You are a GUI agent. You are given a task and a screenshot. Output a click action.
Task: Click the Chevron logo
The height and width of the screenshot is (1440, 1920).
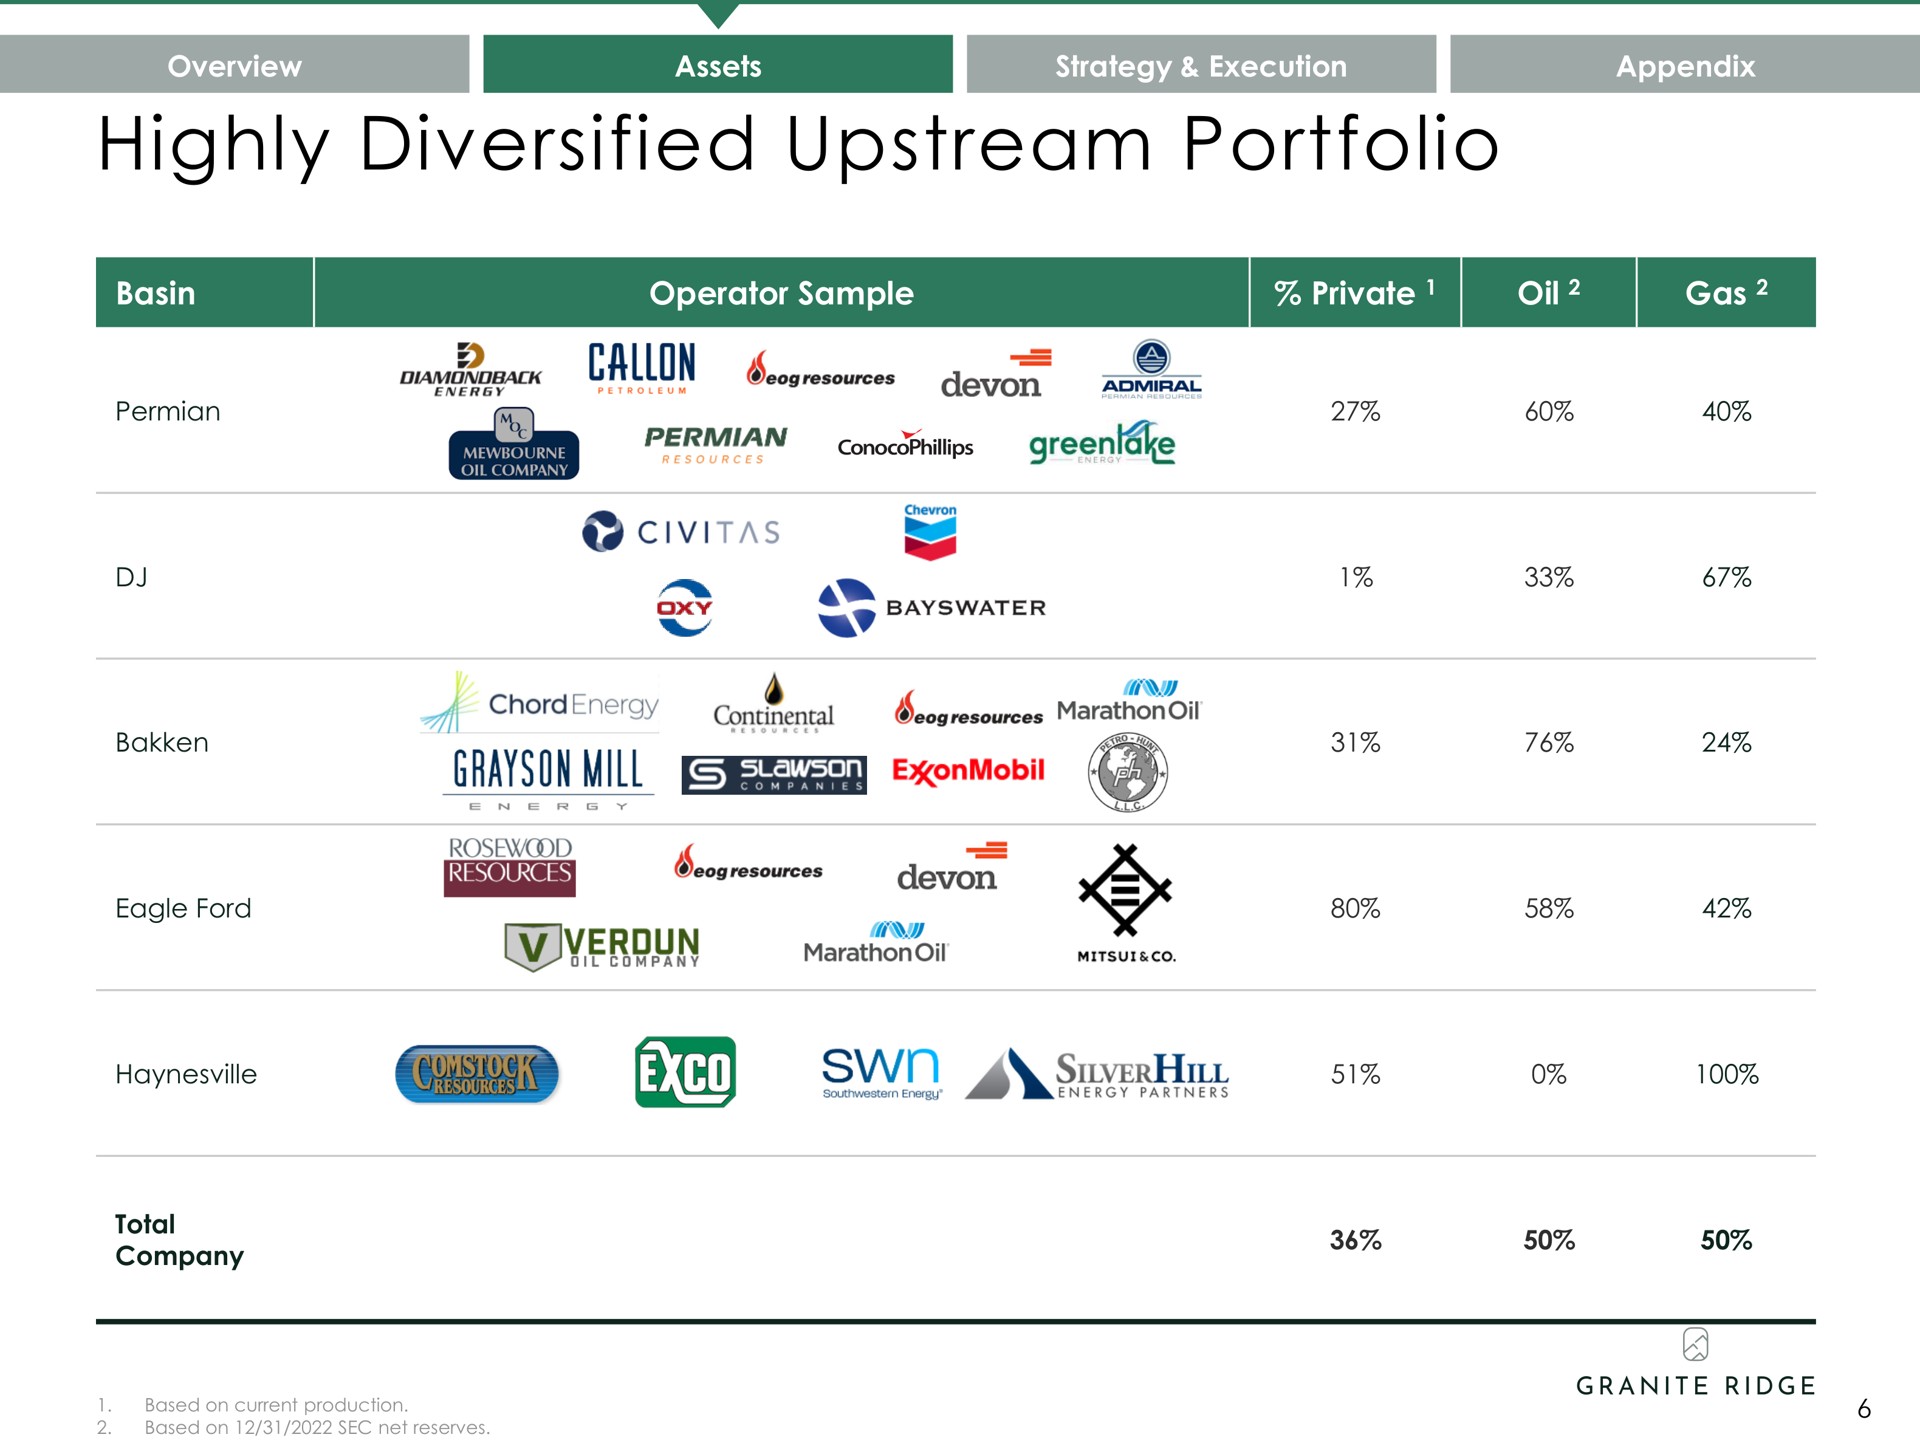930,531
